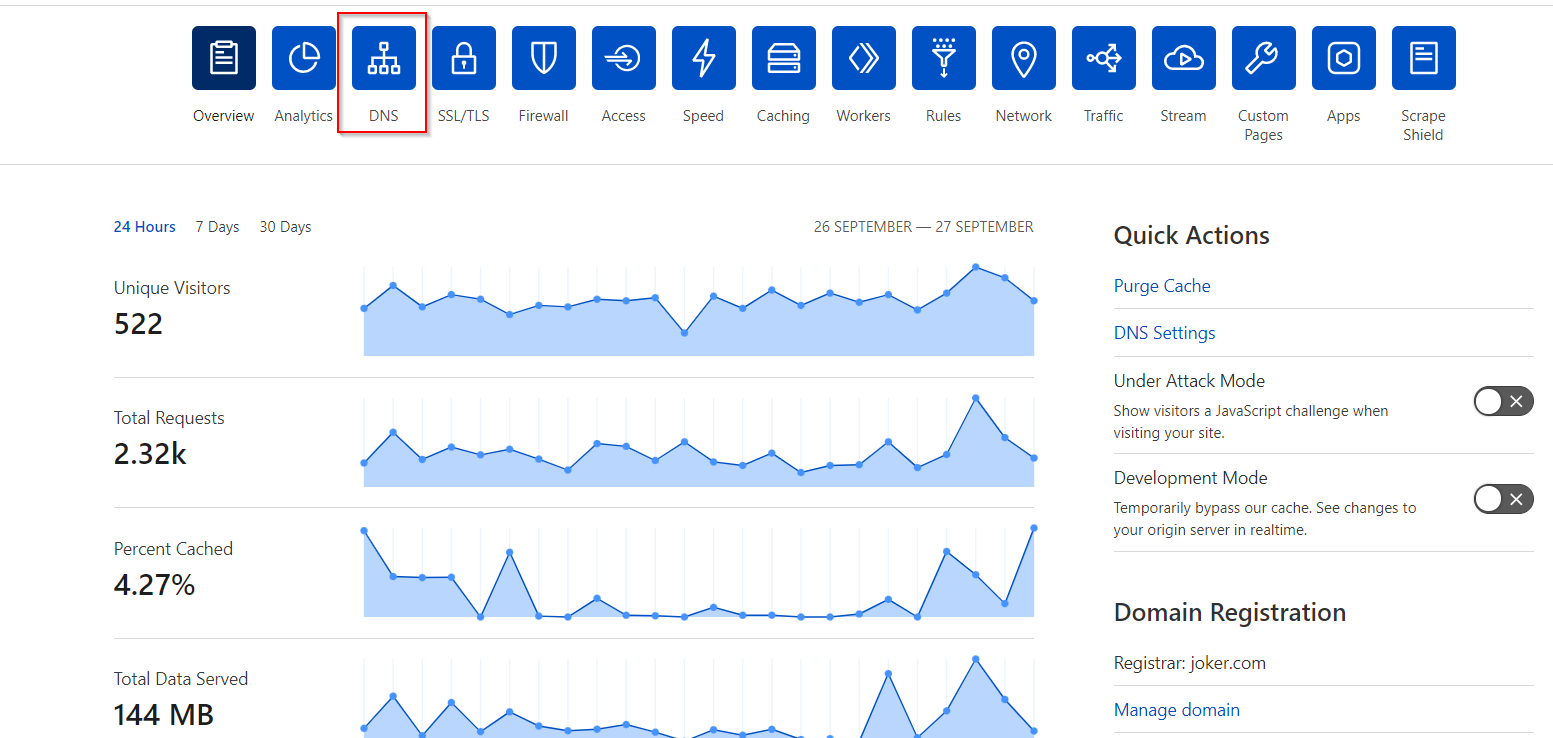Enable Under Attack Mode toggle
This screenshot has width=1553, height=738.
(1502, 402)
